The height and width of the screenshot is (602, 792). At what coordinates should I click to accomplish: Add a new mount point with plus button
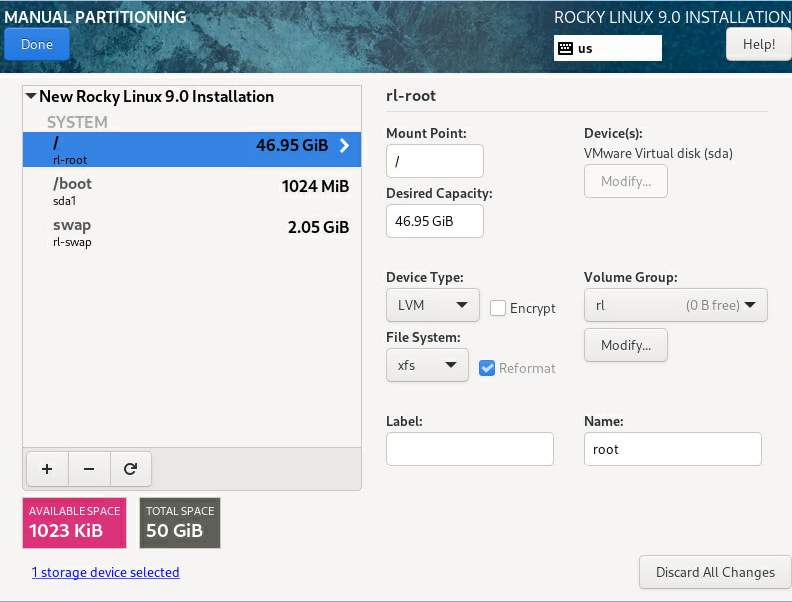(47, 469)
